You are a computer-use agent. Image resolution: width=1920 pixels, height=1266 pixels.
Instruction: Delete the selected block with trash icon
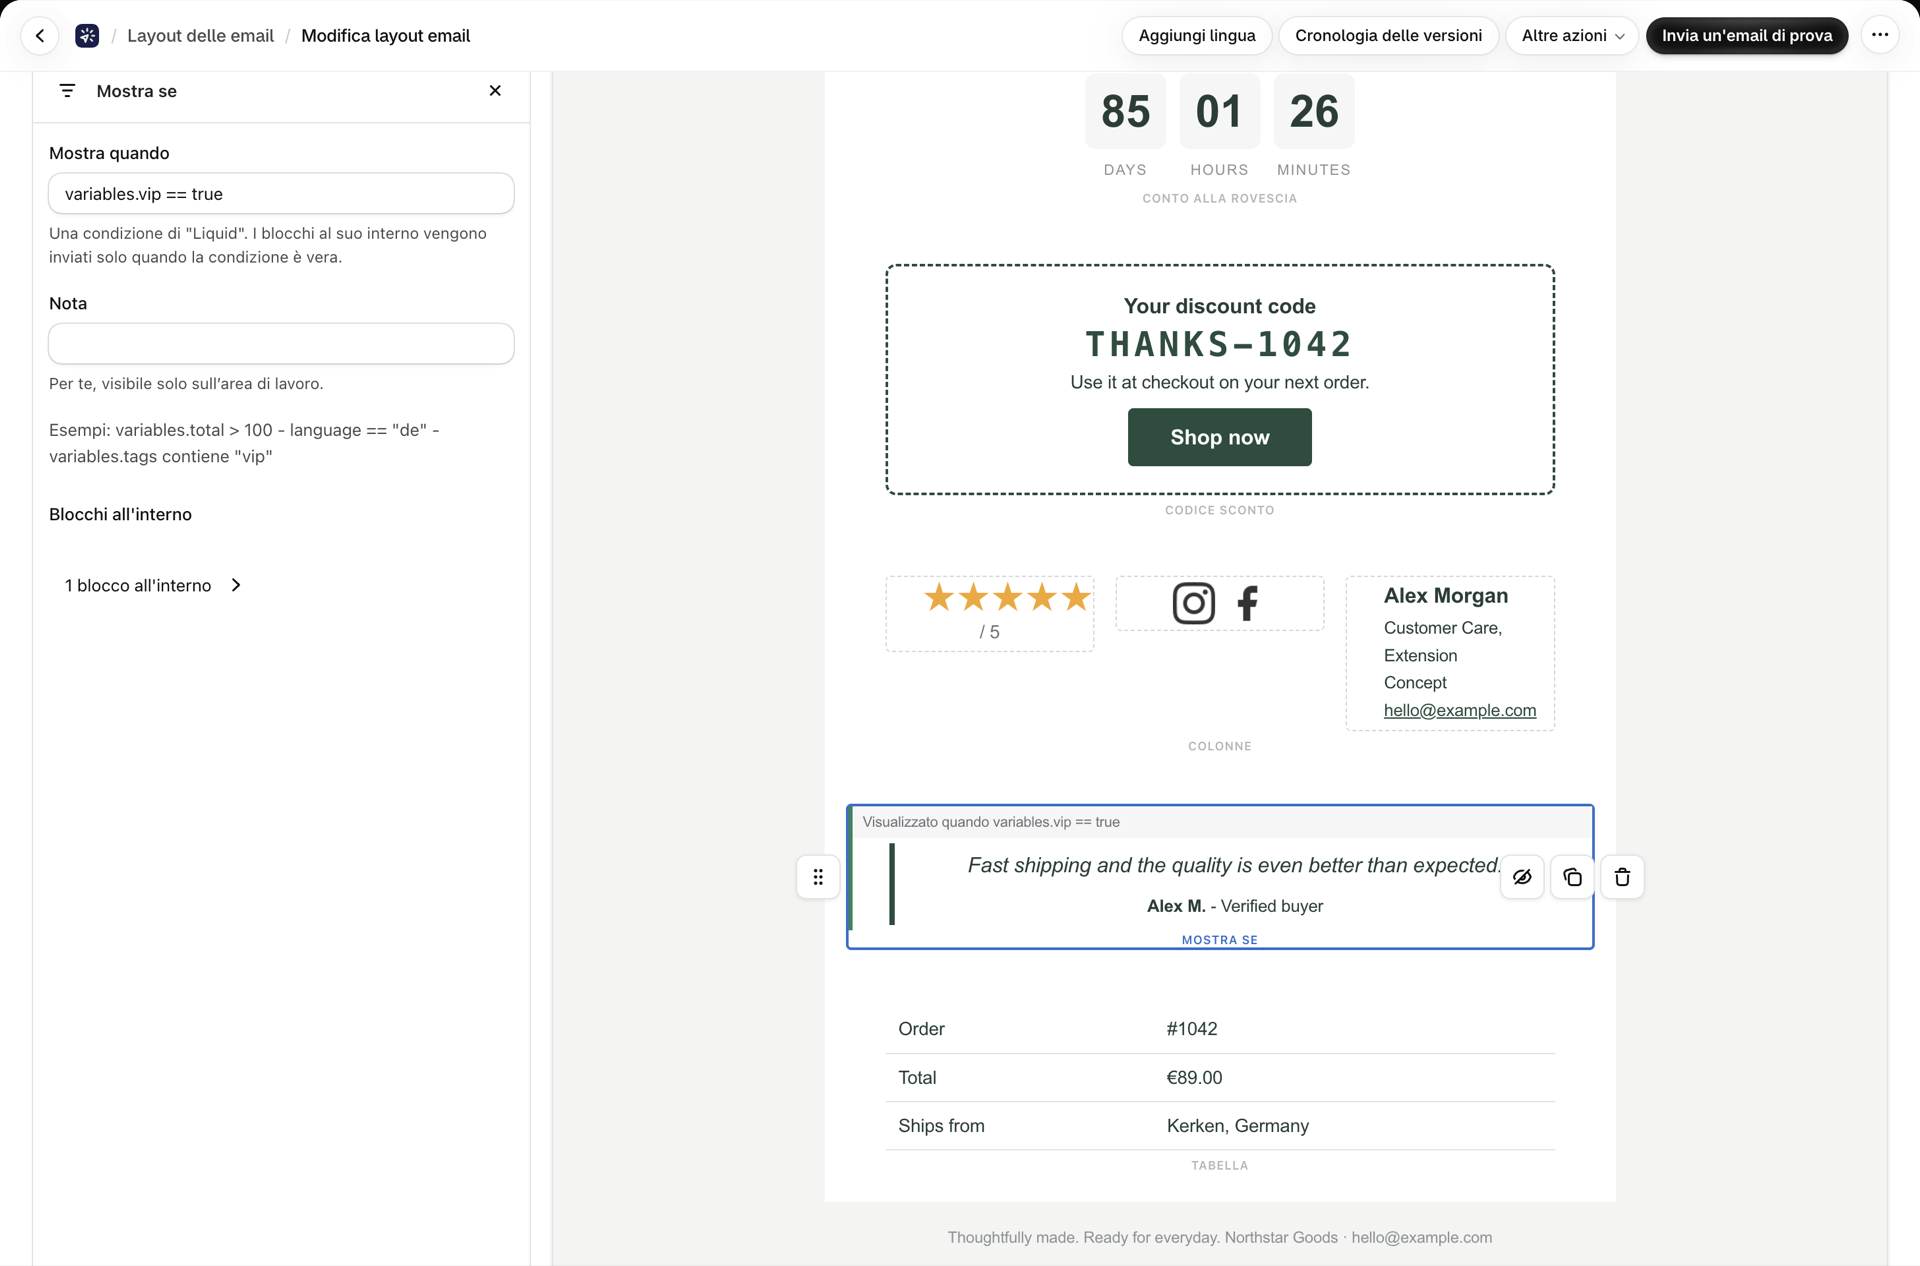[x=1622, y=877]
